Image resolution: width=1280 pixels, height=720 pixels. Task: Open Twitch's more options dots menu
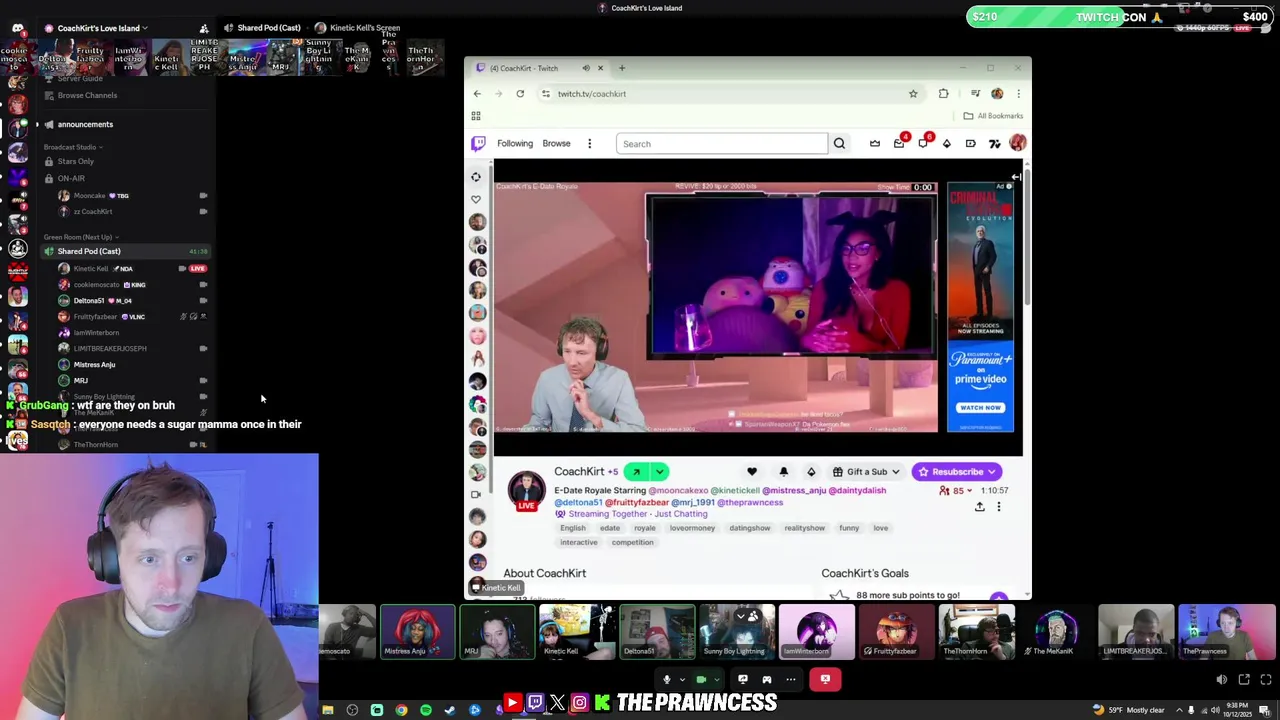coord(589,143)
